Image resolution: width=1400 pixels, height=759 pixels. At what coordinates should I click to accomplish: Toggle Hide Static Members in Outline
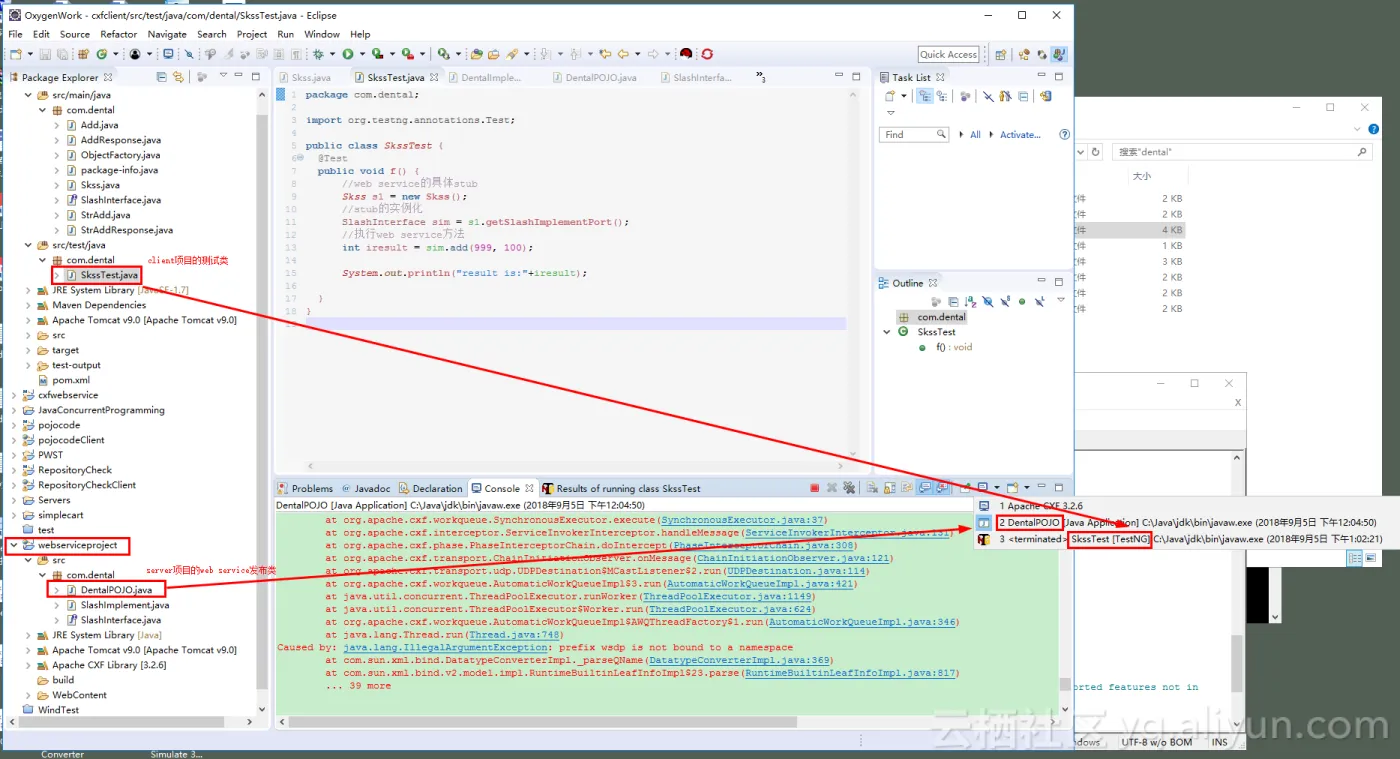coord(1005,301)
